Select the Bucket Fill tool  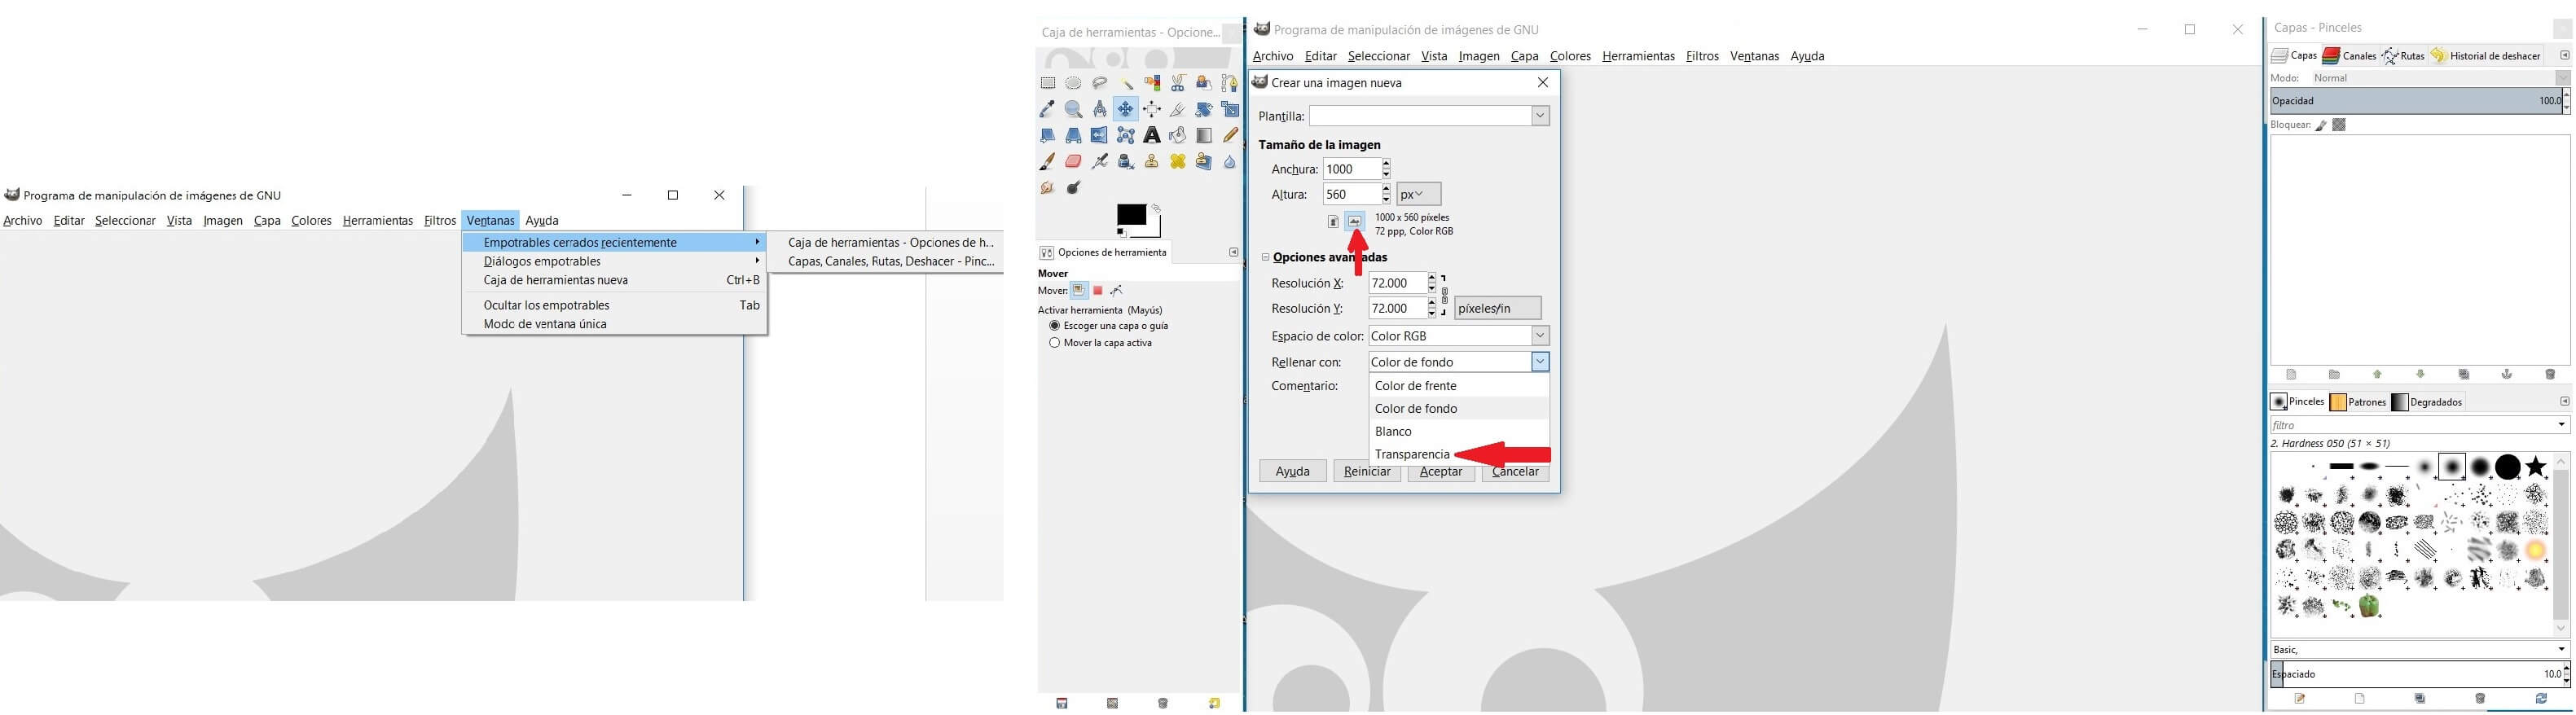click(1178, 135)
